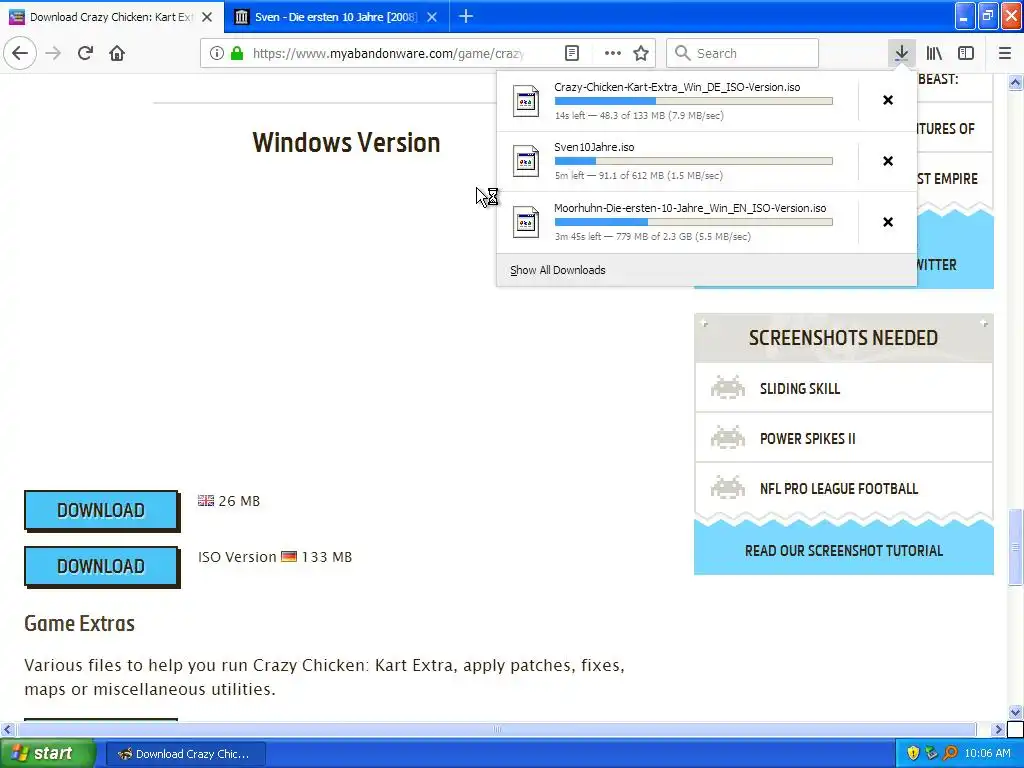The height and width of the screenshot is (768, 1024).
Task: Bookmark this page with the star
Action: tap(641, 53)
